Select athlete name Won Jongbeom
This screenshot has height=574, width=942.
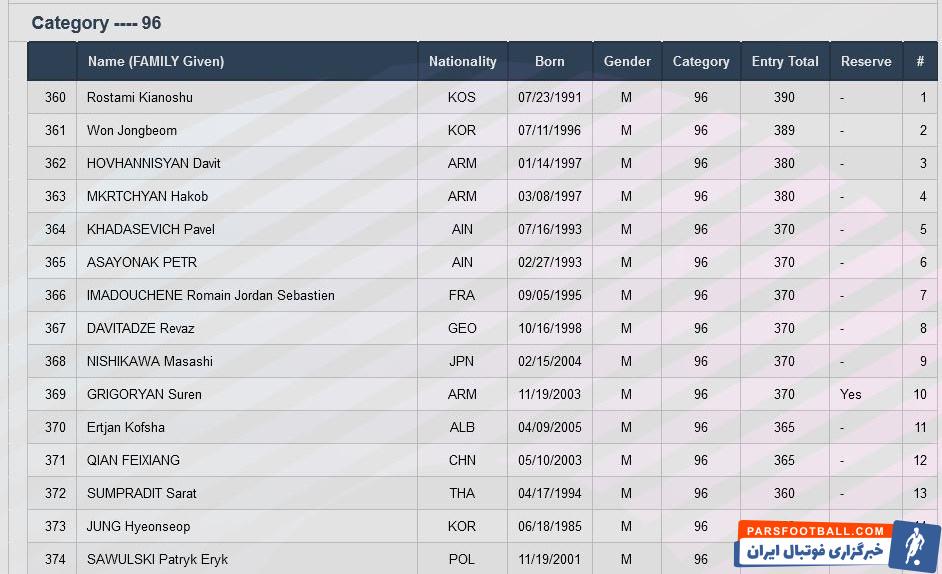(132, 130)
